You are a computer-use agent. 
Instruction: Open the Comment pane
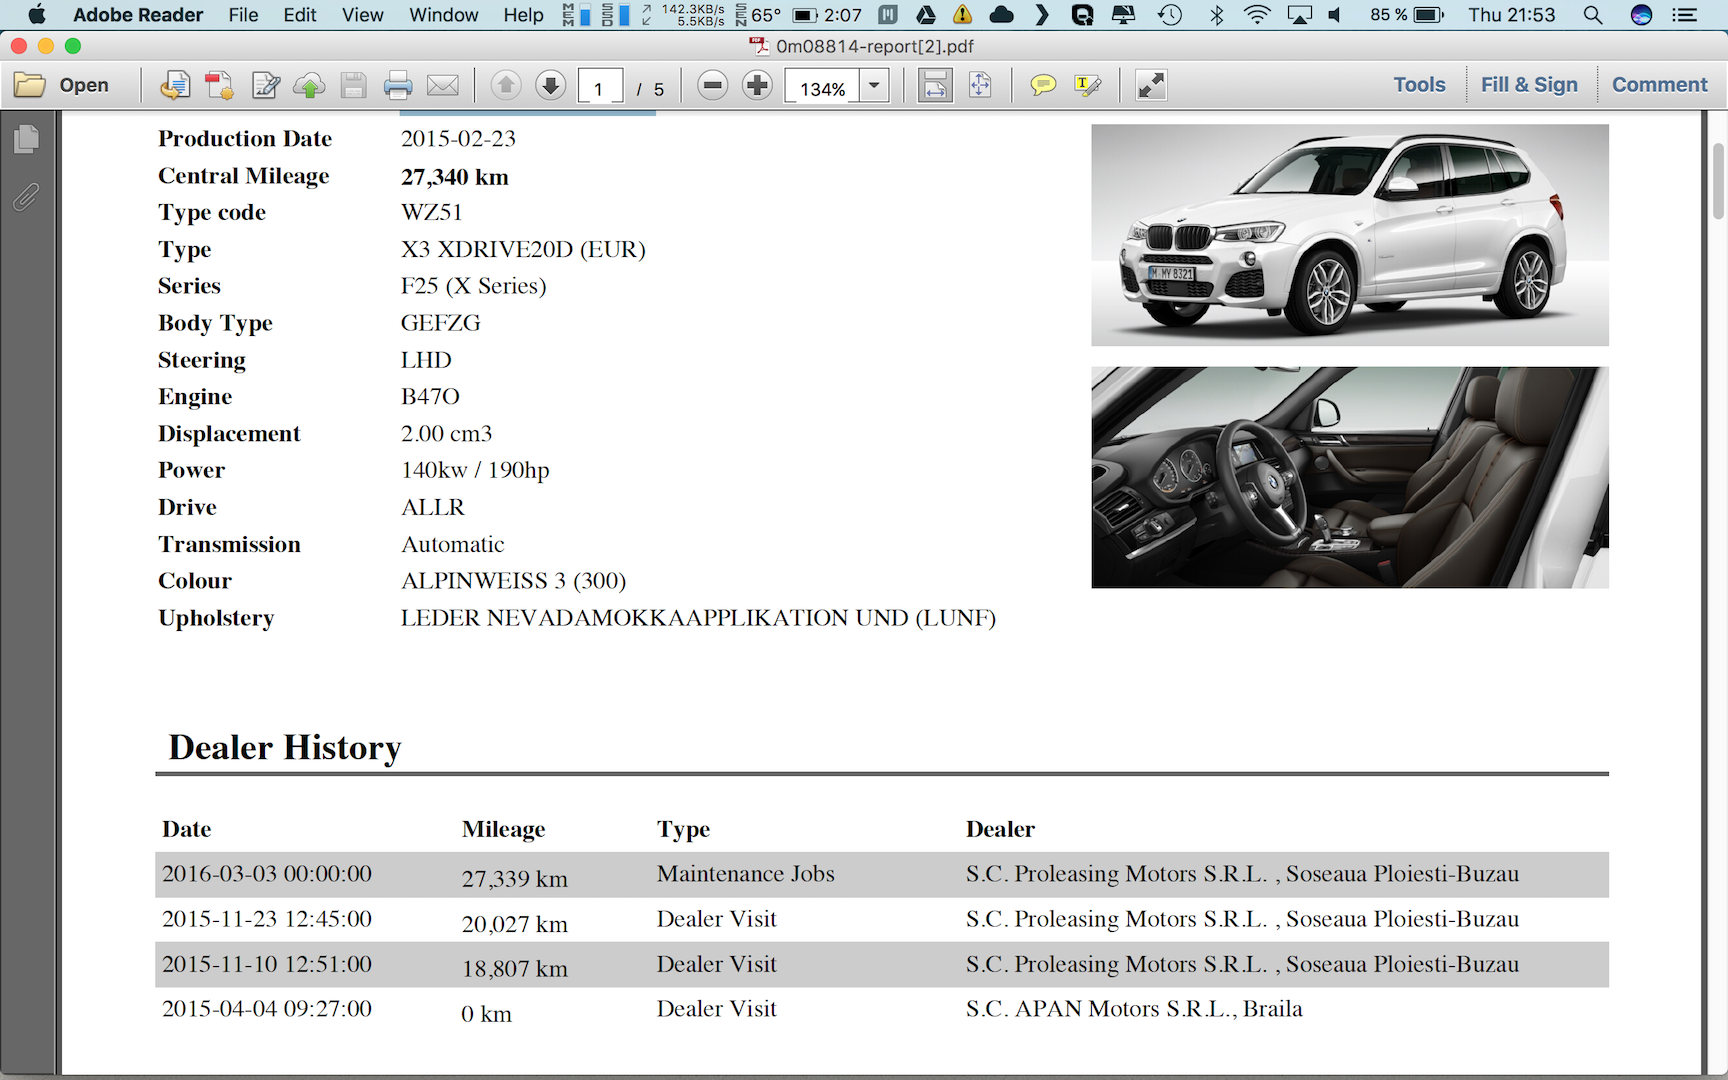[1659, 85]
